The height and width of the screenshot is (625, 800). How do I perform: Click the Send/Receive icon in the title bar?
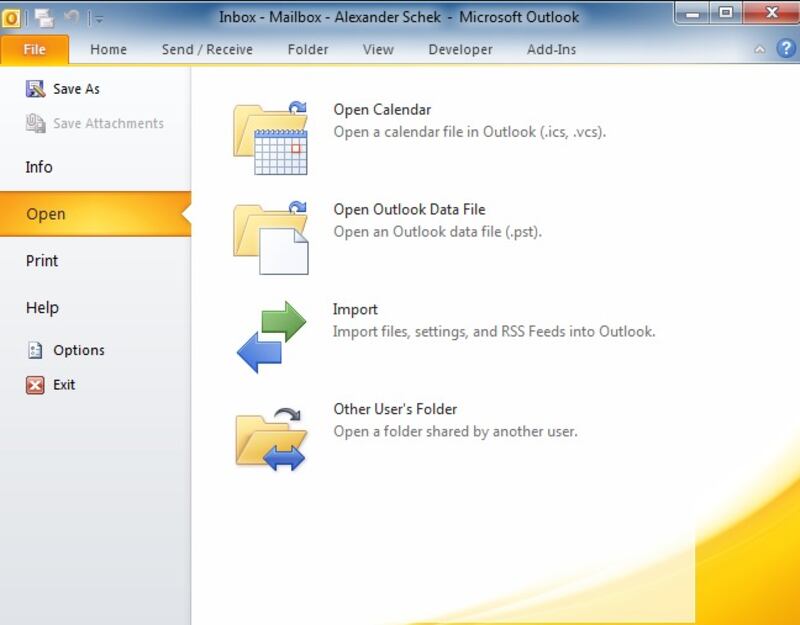point(44,17)
